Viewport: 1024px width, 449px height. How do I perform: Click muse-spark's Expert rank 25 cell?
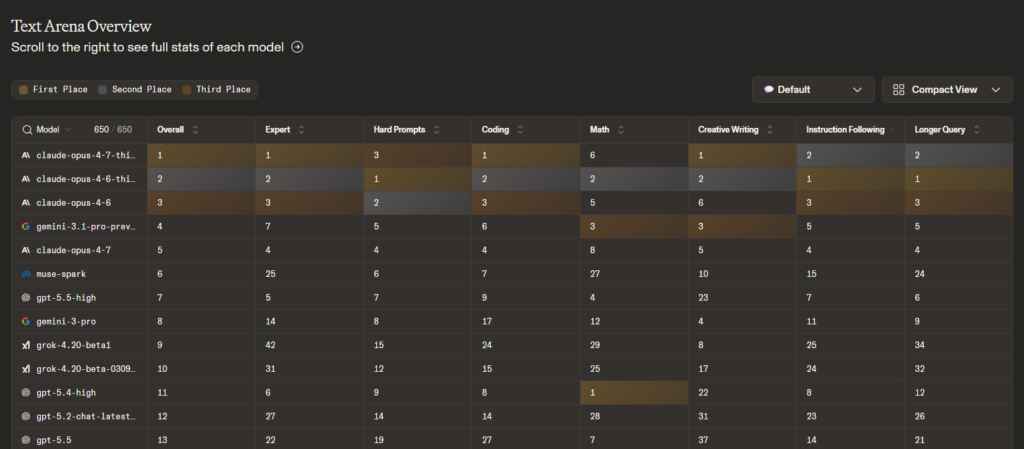(310, 274)
